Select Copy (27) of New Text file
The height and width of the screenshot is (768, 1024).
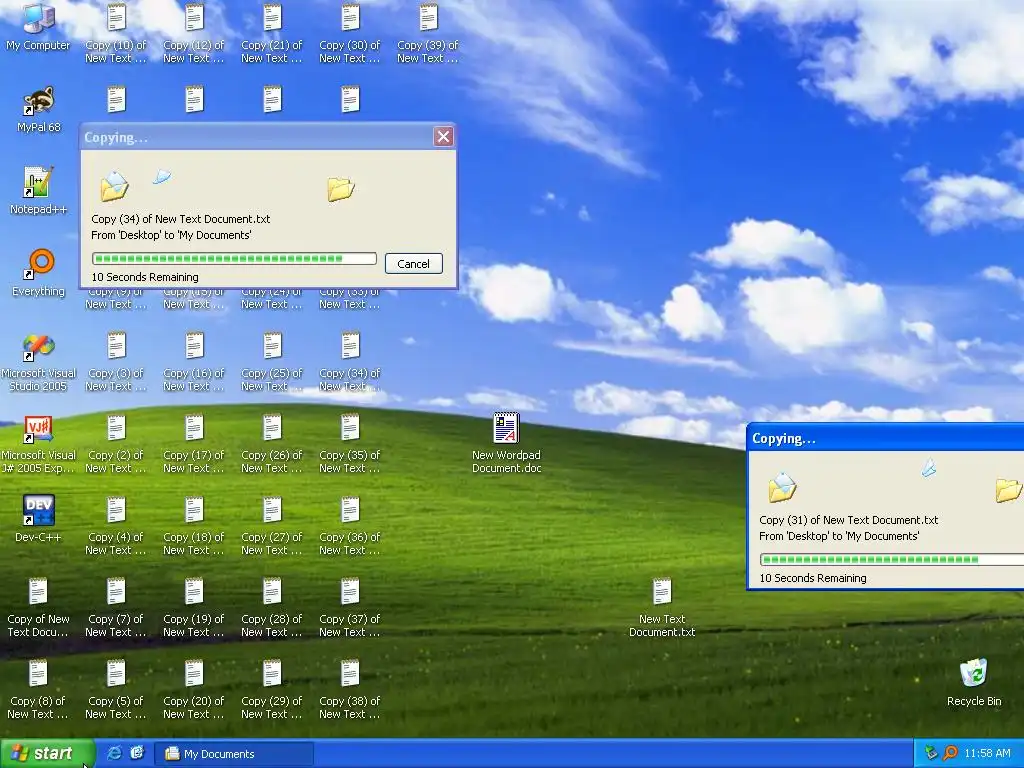pyautogui.click(x=272, y=525)
